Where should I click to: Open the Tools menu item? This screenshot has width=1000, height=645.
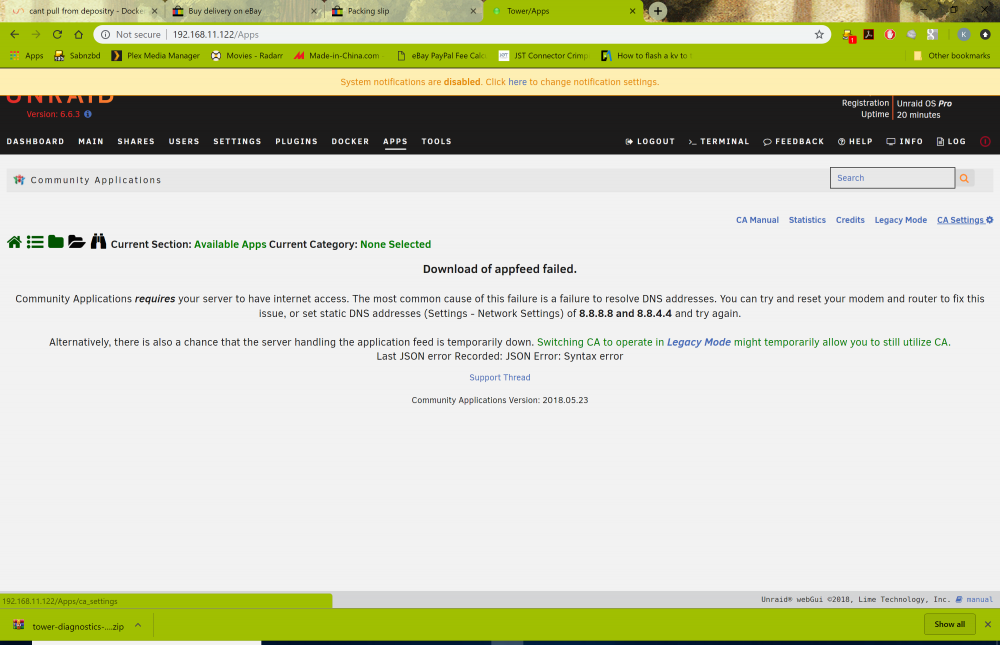(x=436, y=142)
